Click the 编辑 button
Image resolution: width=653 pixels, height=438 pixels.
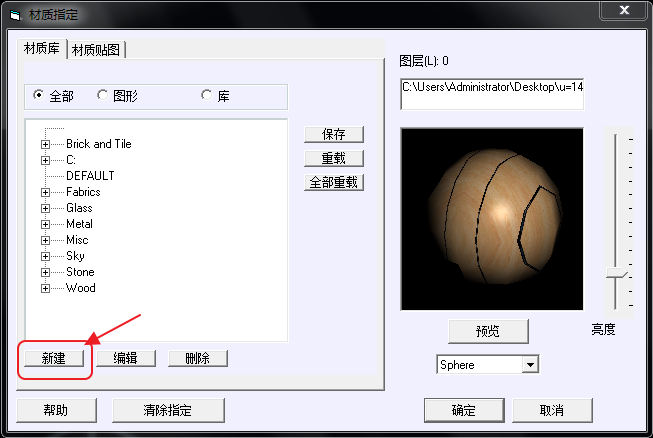coord(125,358)
